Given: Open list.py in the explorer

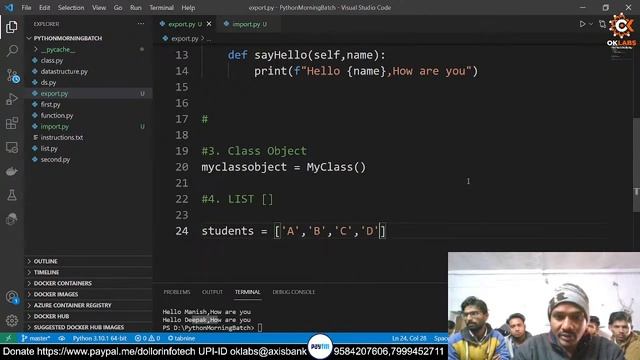Looking at the screenshot, I should pos(49,149).
